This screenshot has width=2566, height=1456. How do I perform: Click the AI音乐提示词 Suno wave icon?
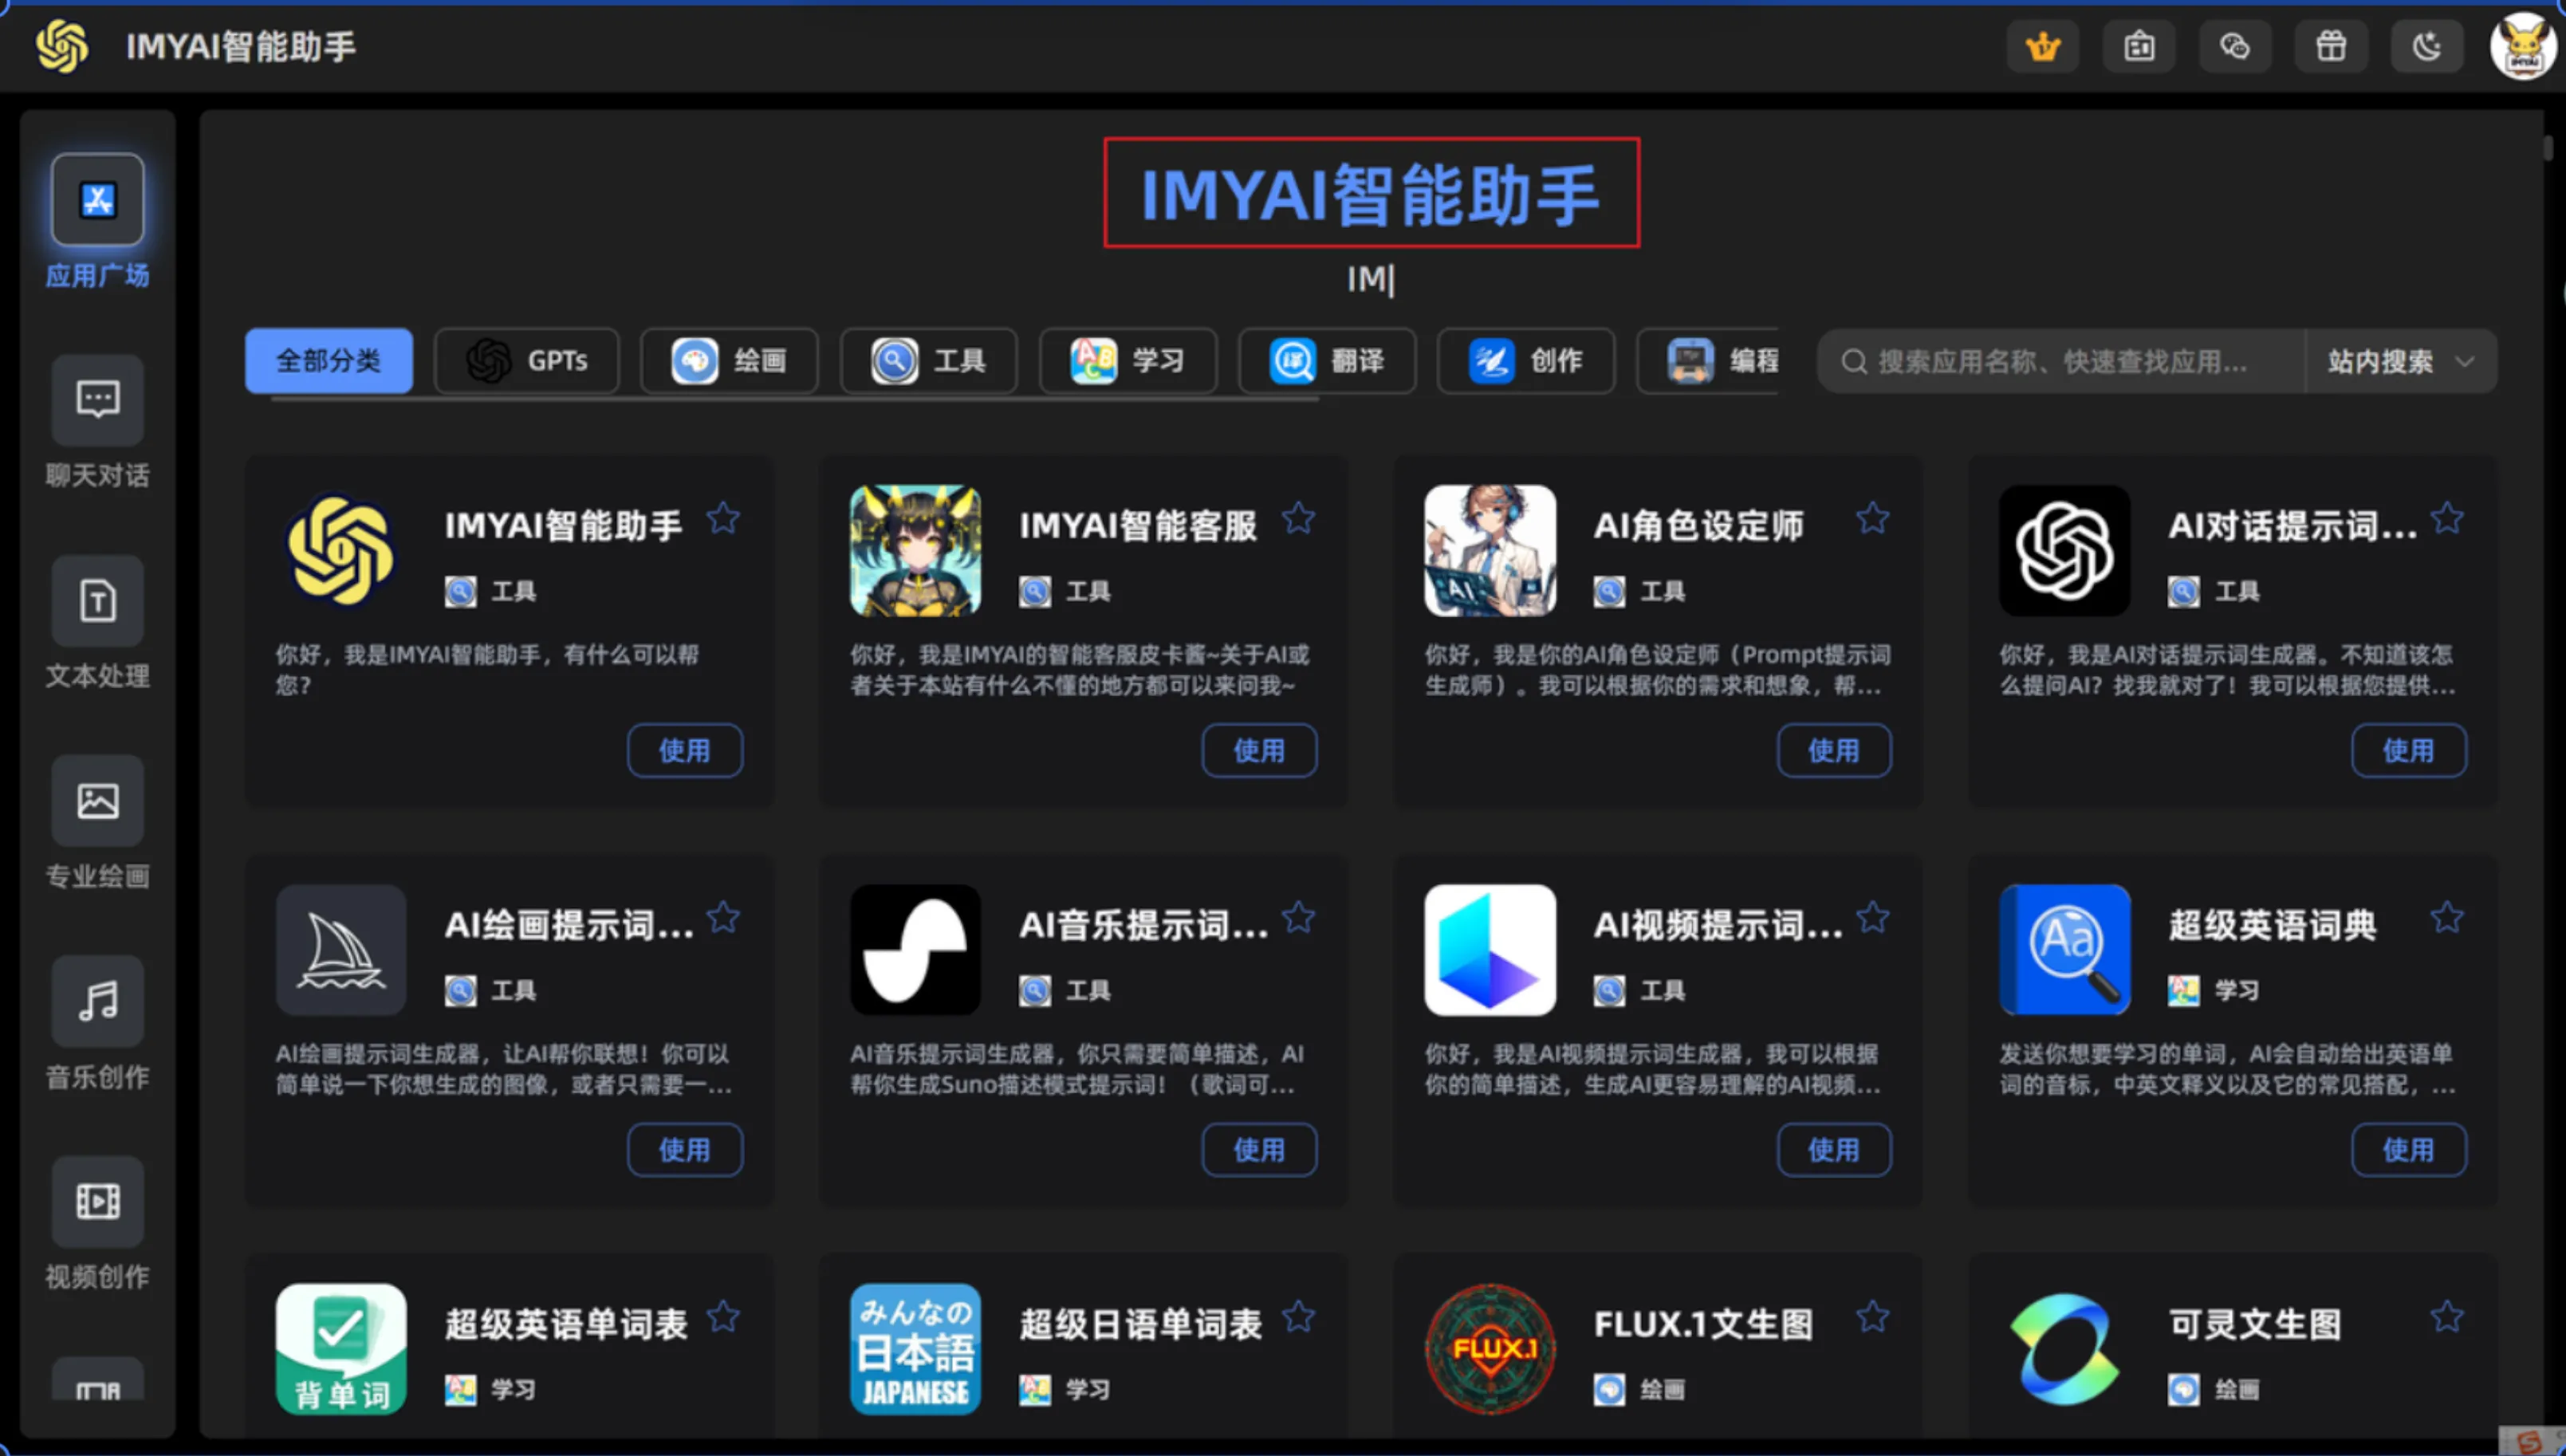[x=915, y=949]
